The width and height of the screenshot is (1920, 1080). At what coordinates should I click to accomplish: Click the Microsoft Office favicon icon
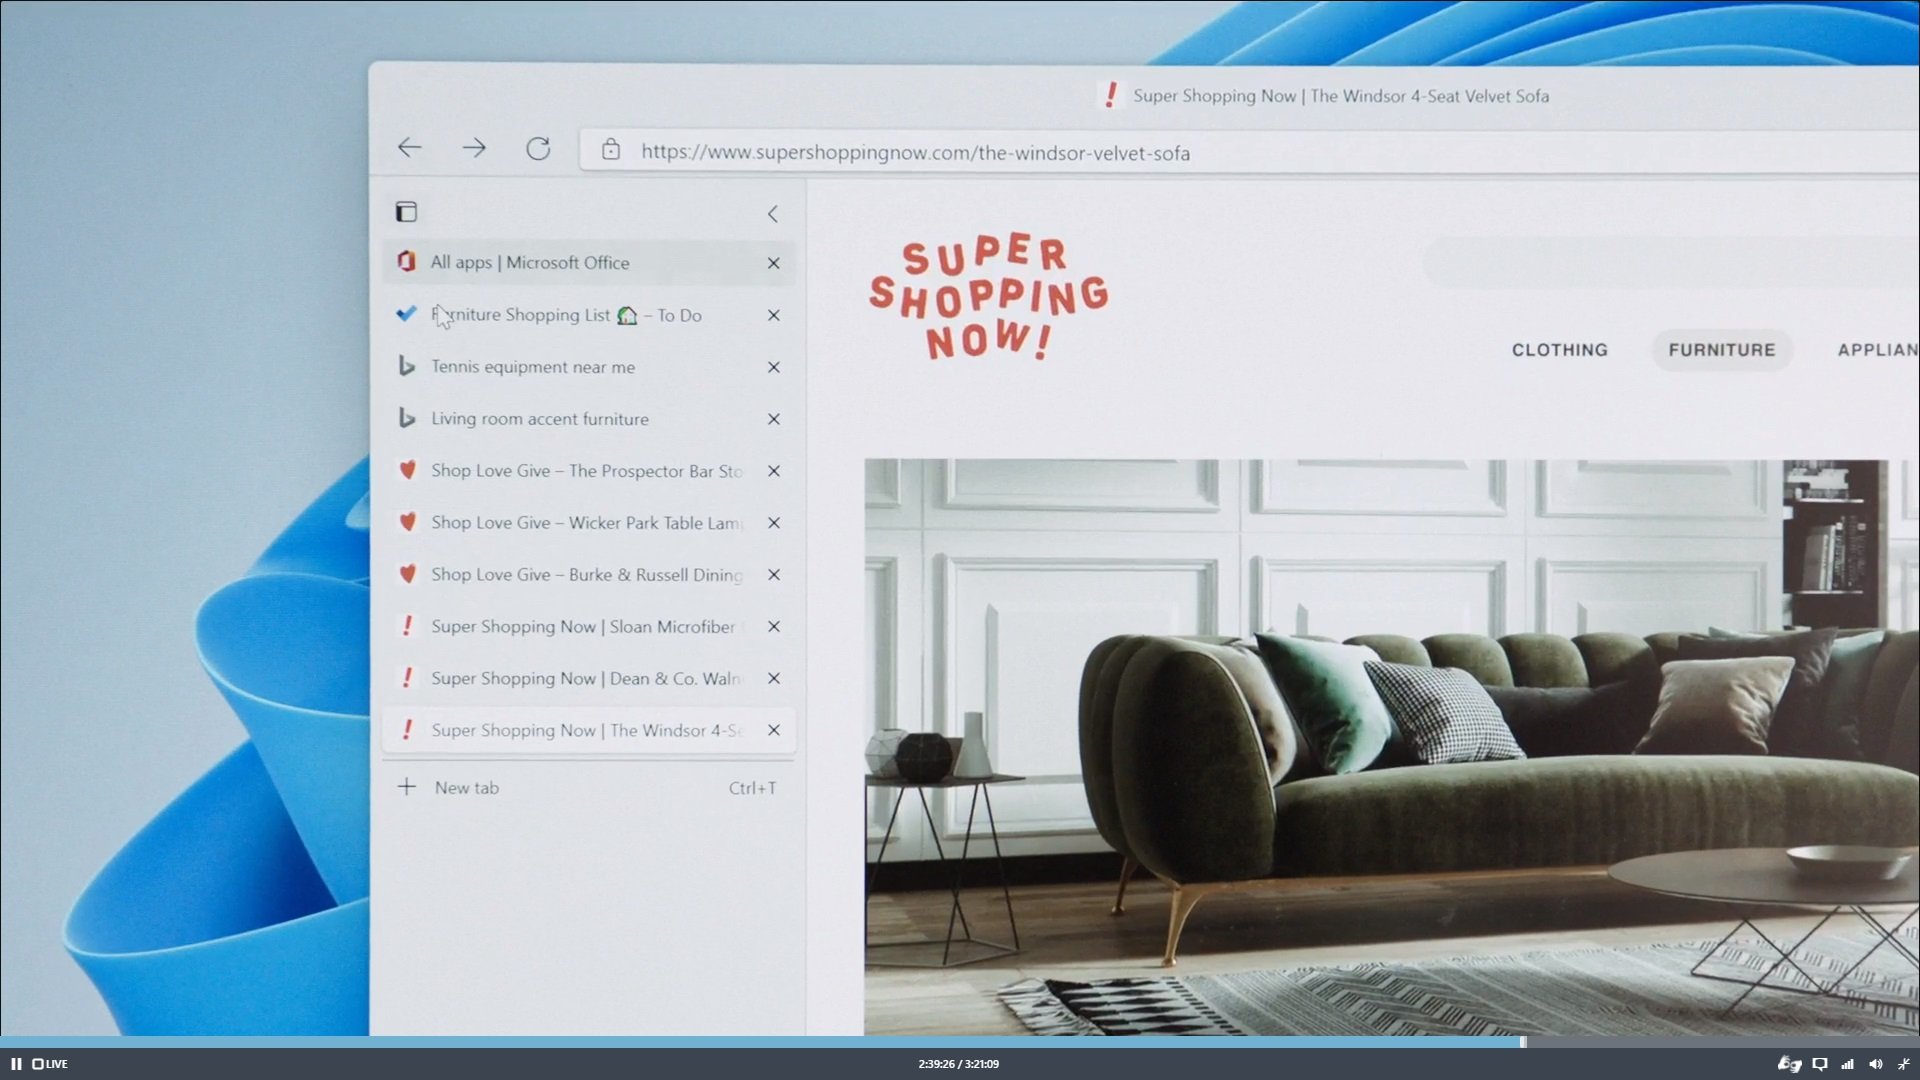(x=406, y=261)
